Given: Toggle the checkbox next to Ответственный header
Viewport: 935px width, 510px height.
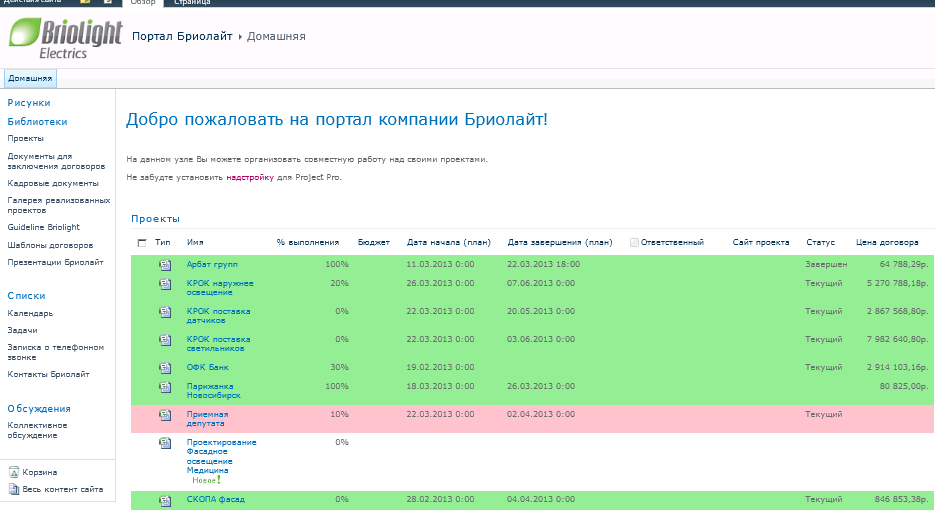Looking at the screenshot, I should point(634,242).
